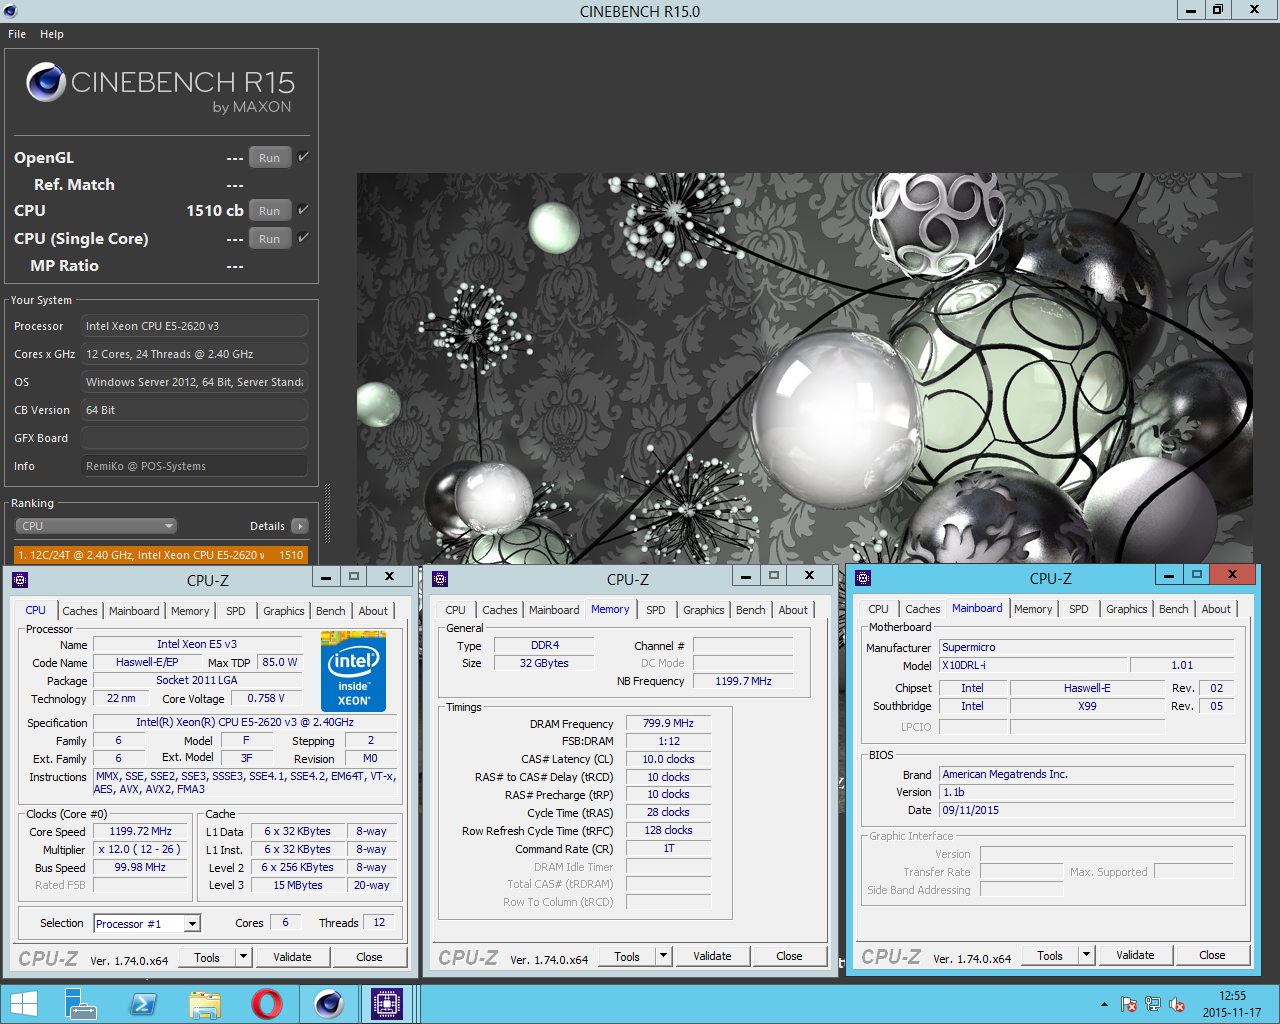
Task: Click Validate in the CPU-Z Mainboard window
Action: 1135,955
